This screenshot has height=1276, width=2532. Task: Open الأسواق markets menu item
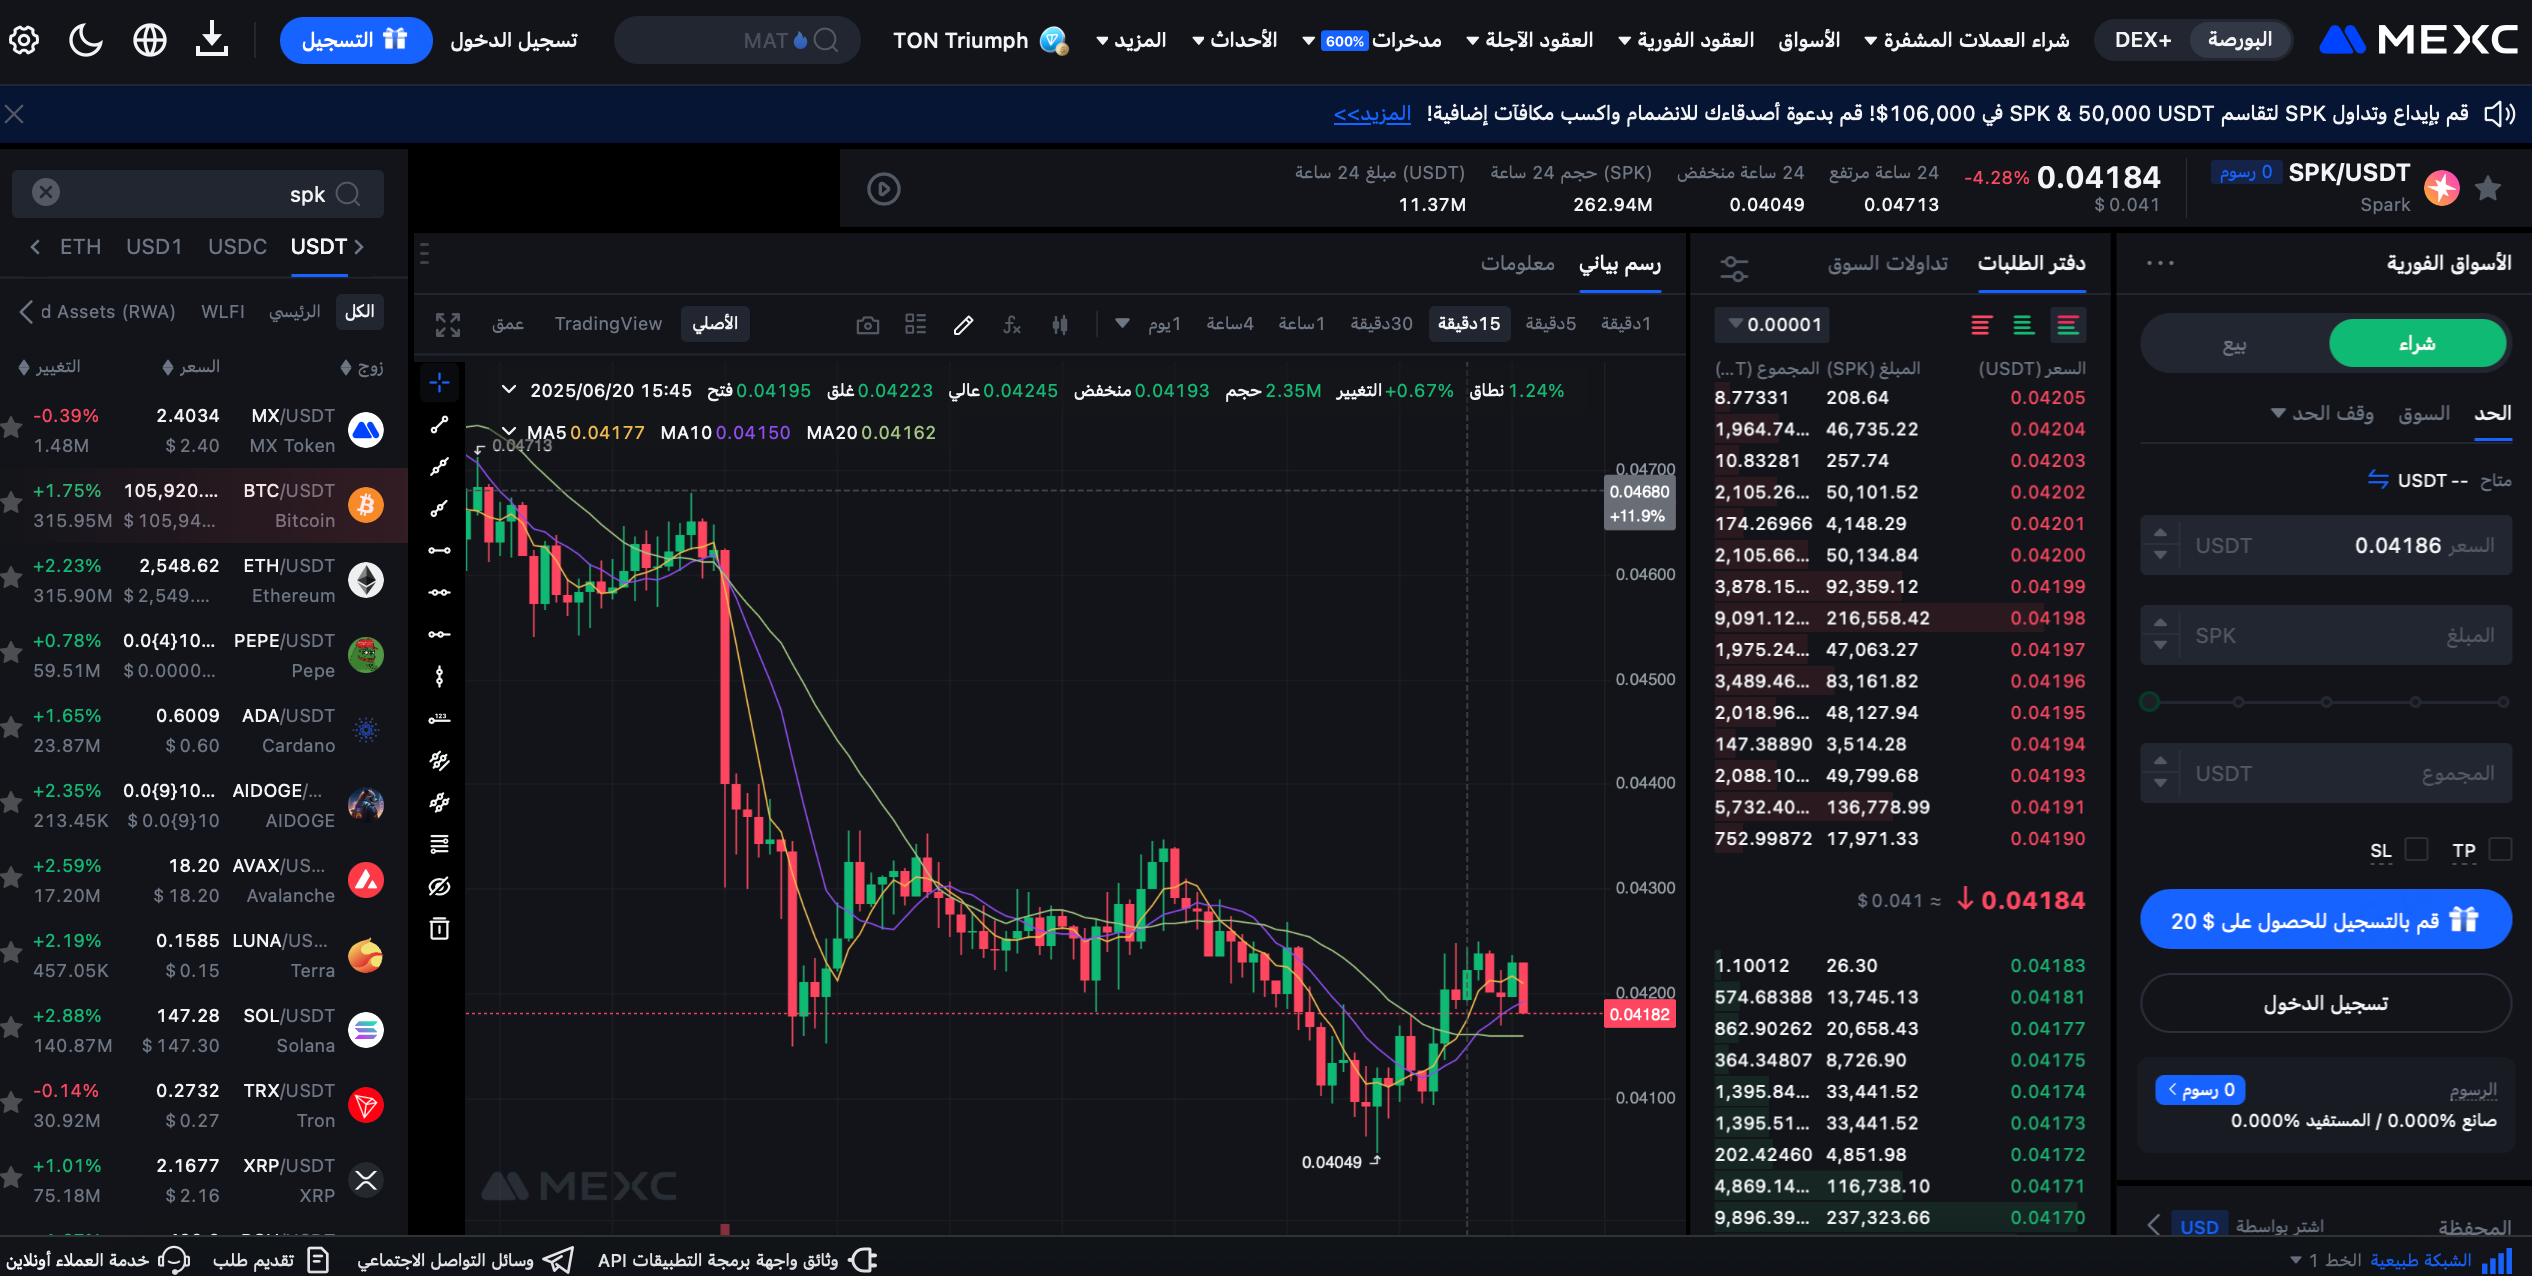pos(1809,40)
